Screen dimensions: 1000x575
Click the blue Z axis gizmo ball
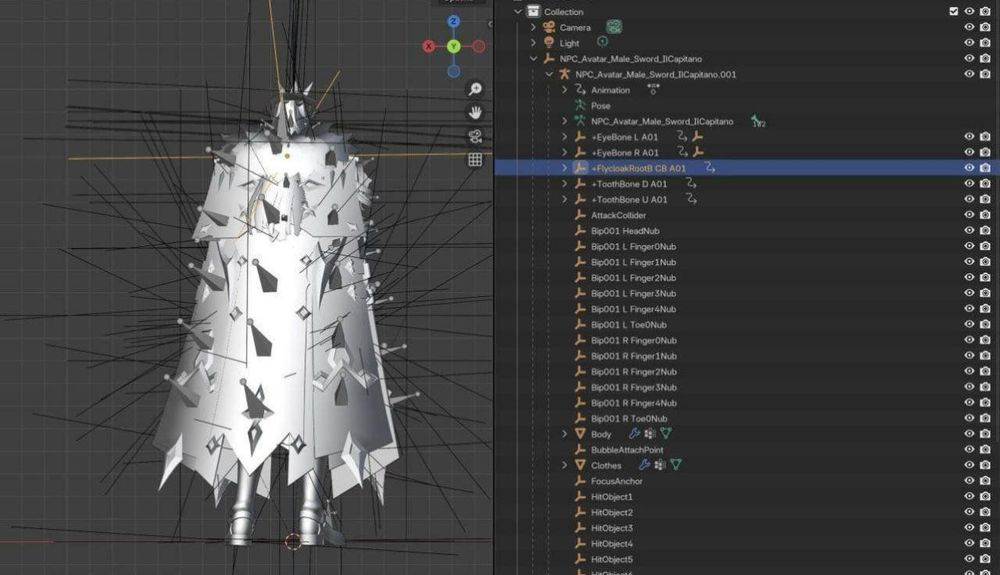tap(453, 21)
